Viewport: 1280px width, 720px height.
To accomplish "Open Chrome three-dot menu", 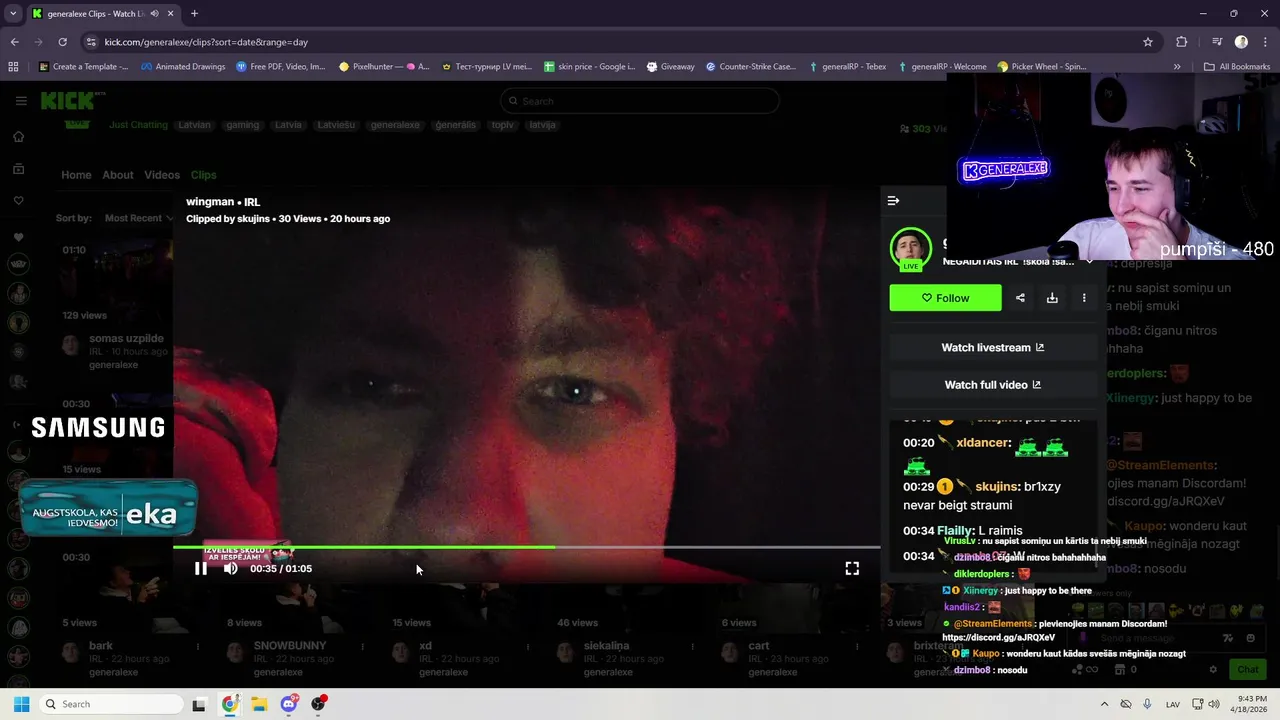I will click(x=1265, y=42).
